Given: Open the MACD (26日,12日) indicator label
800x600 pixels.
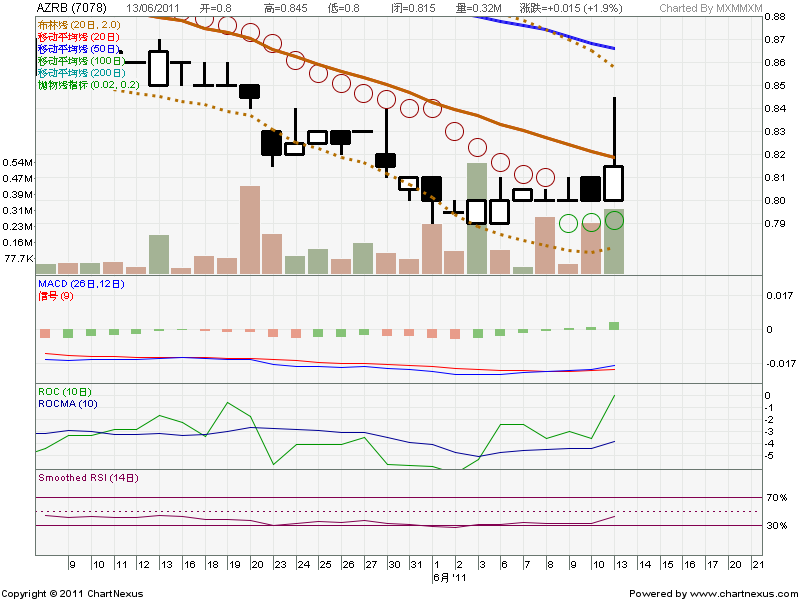Looking at the screenshot, I should pyautogui.click(x=80, y=285).
